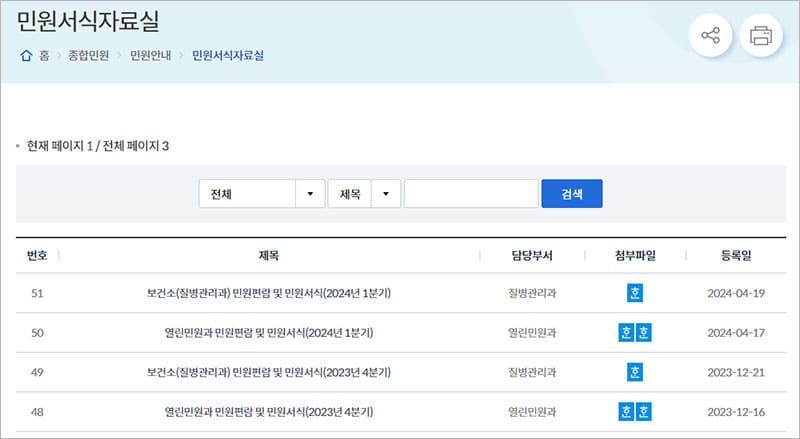Click the home icon in breadcrumb
The height and width of the screenshot is (439, 800).
click(x=26, y=56)
